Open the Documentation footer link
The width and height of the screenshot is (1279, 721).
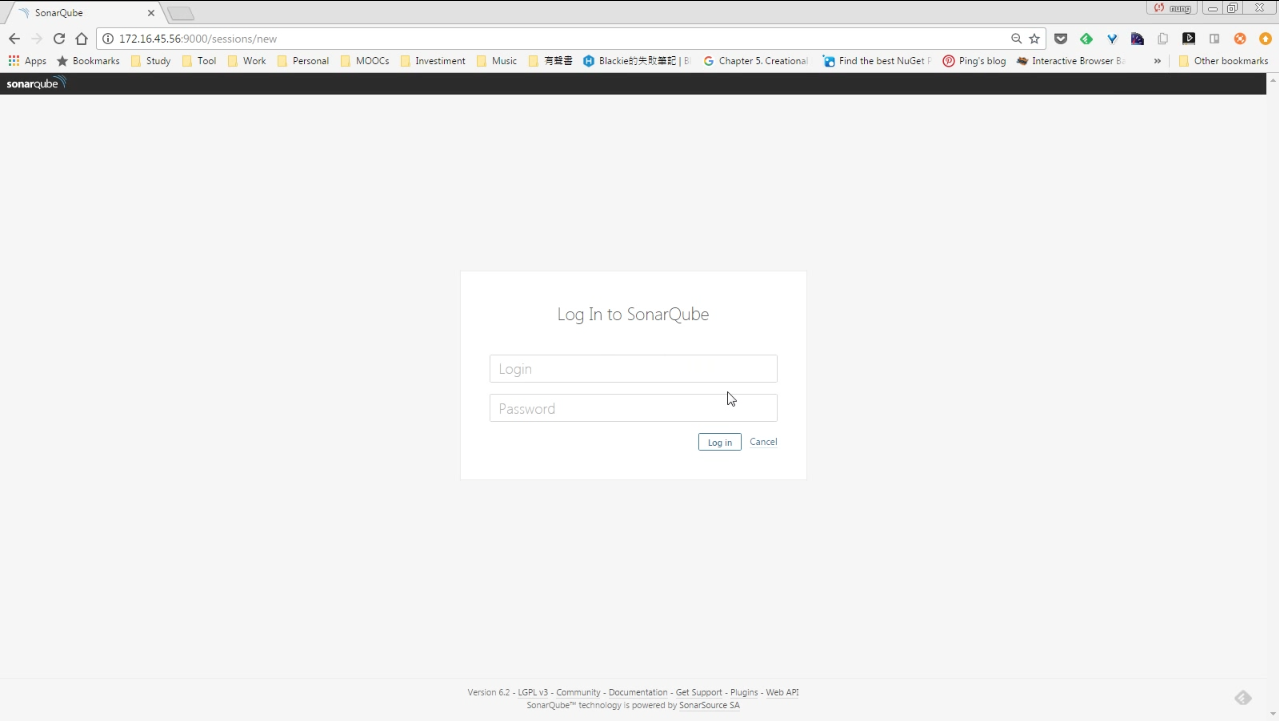click(x=638, y=692)
